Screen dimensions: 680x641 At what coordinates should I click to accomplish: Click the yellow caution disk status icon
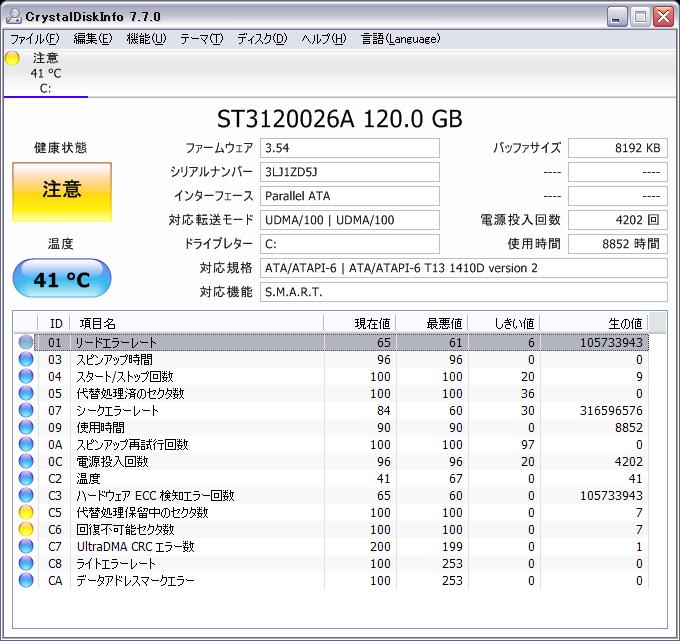[x=12, y=58]
